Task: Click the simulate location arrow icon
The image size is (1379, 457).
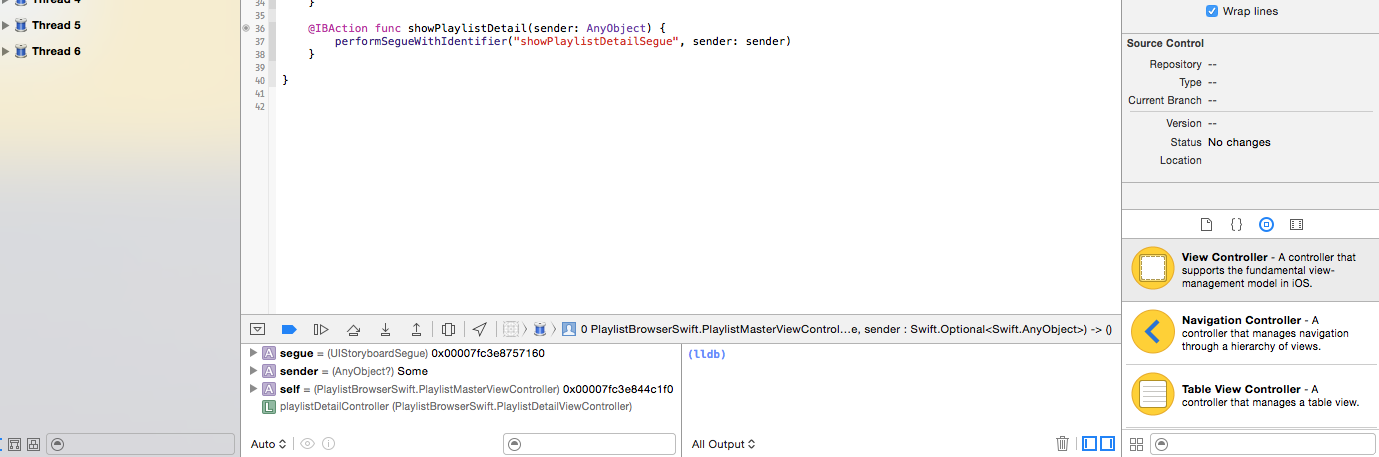Action: (480, 329)
